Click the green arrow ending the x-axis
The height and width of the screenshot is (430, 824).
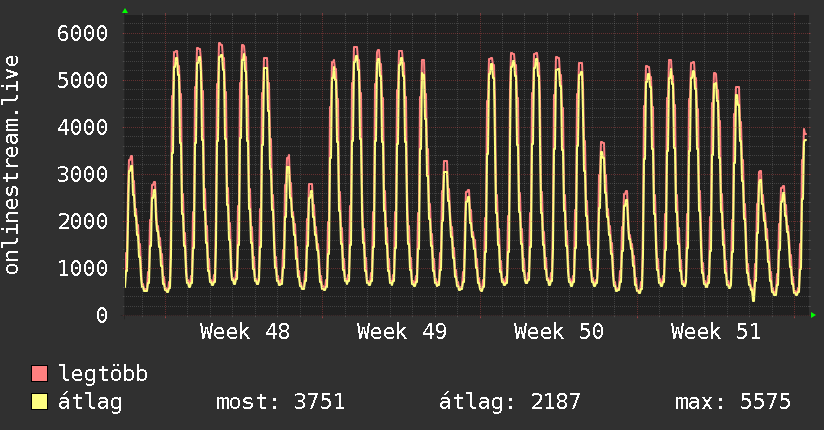(814, 315)
